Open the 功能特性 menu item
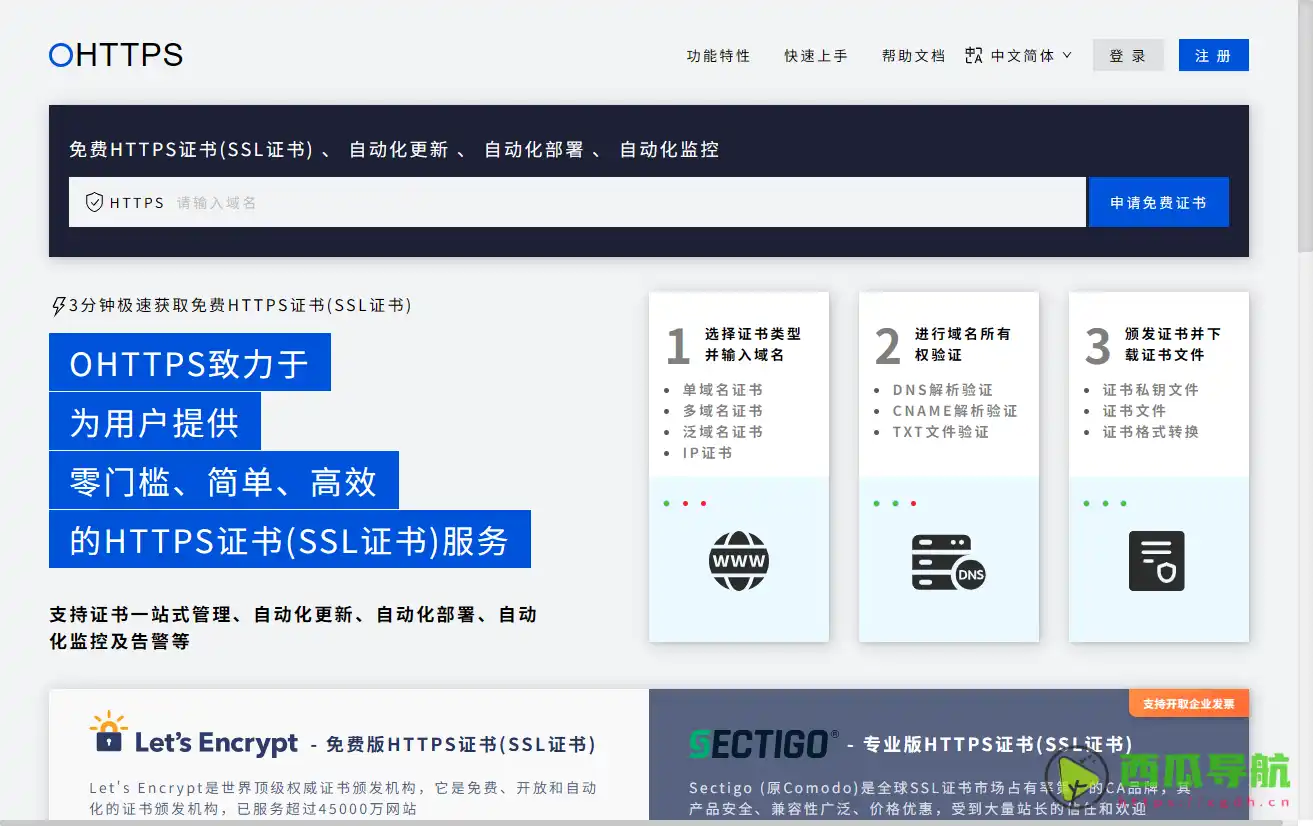This screenshot has width=1313, height=826. pos(718,56)
